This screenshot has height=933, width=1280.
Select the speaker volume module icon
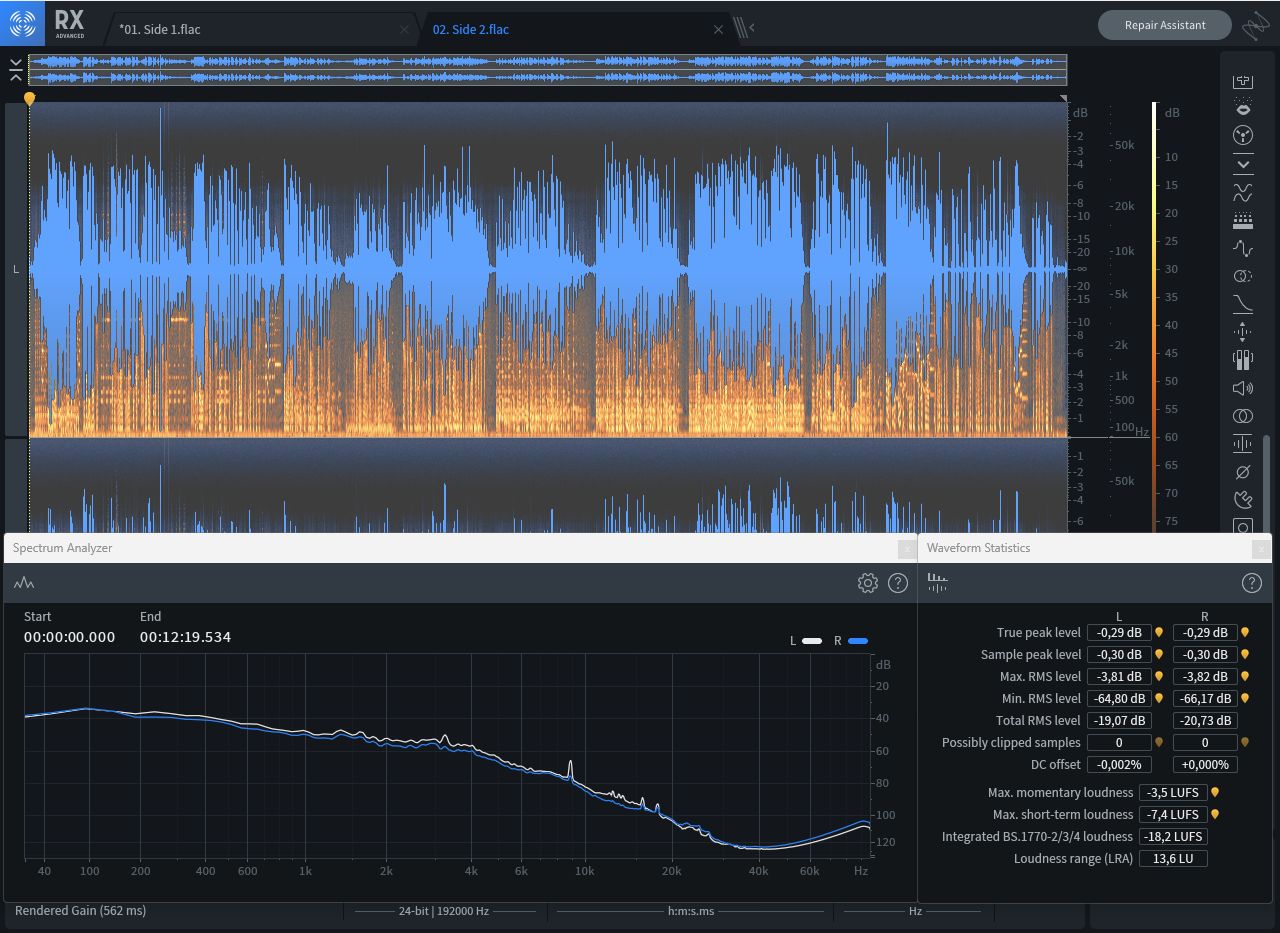[1243, 388]
